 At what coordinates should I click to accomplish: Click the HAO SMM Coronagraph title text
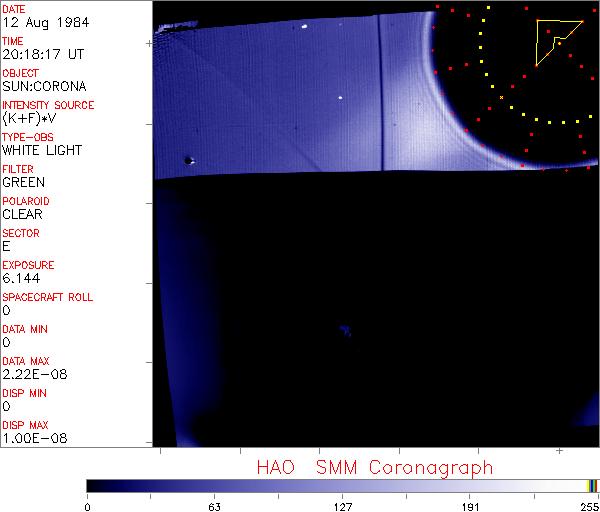click(x=374, y=467)
